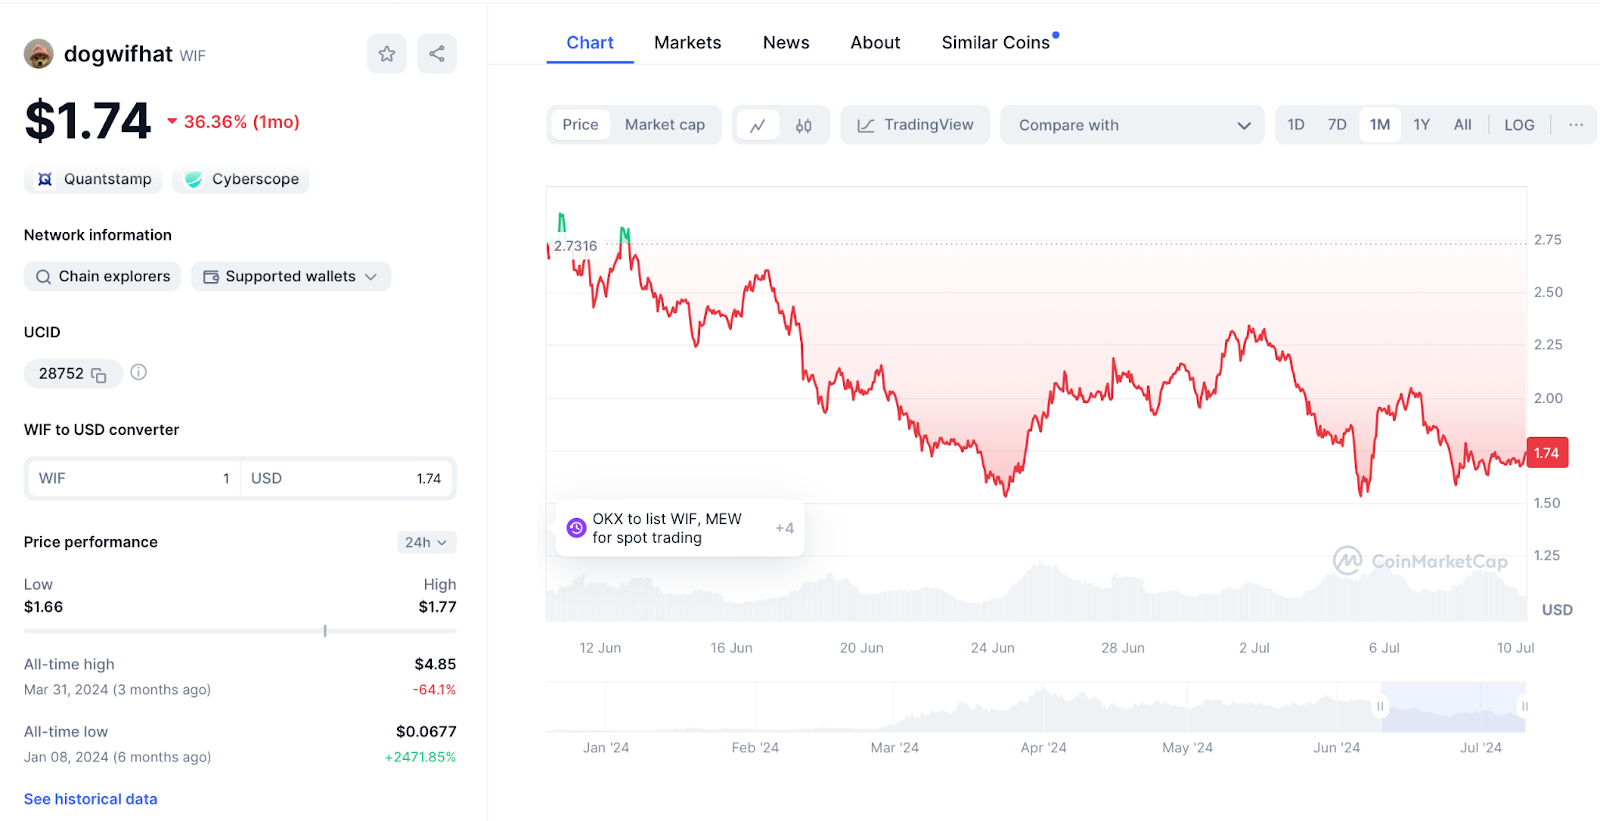Open the OKX to list WIF event card

680,528
